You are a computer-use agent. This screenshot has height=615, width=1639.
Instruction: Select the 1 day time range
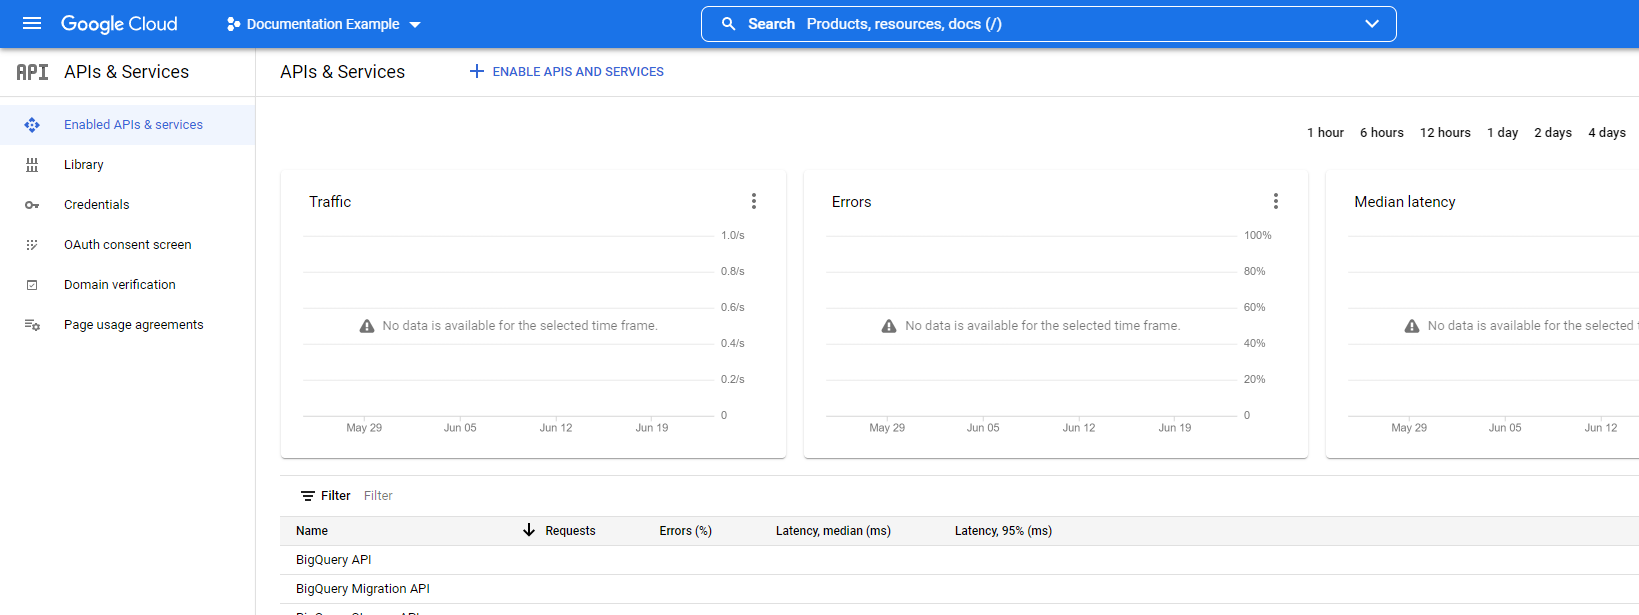click(x=1502, y=133)
